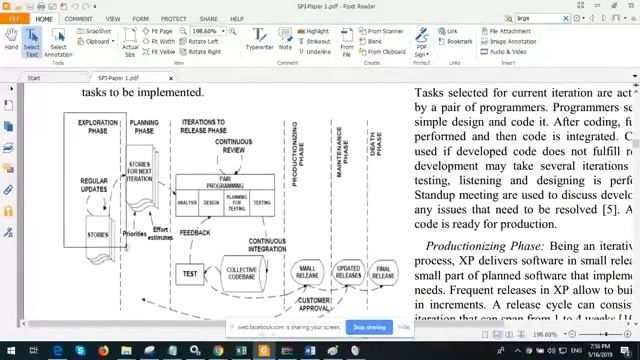Switch to the VIEW ribbon tab
Image resolution: width=640 pixels, height=360 pixels.
tap(113, 19)
